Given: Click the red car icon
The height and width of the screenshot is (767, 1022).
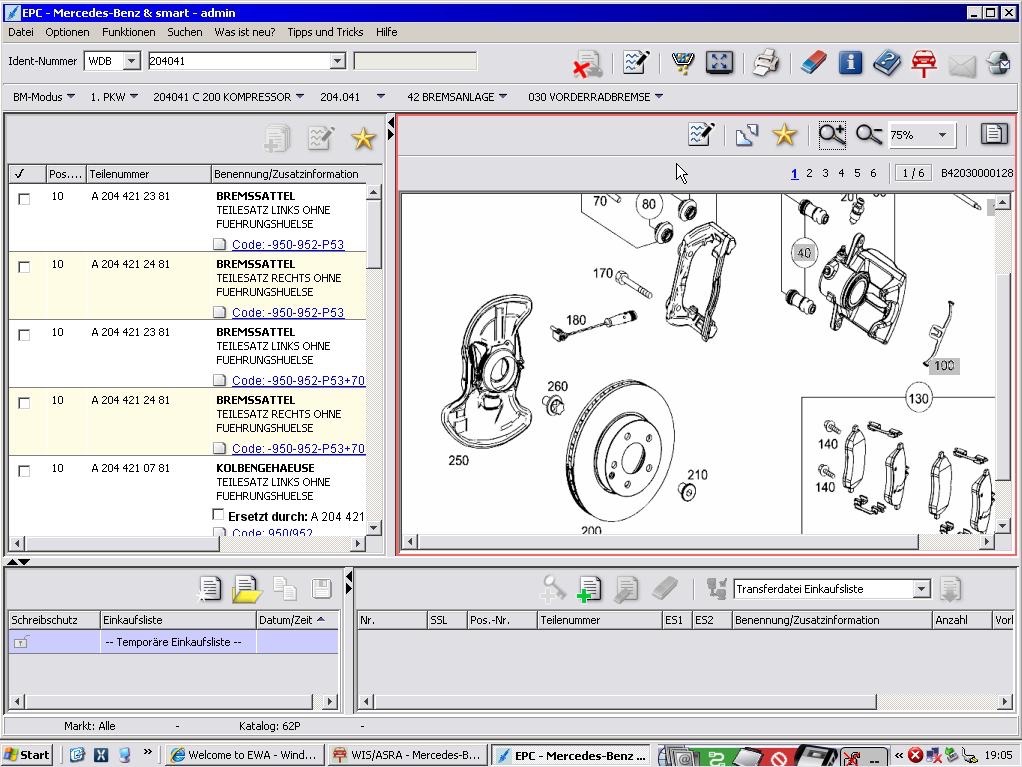Looking at the screenshot, I should 924,63.
